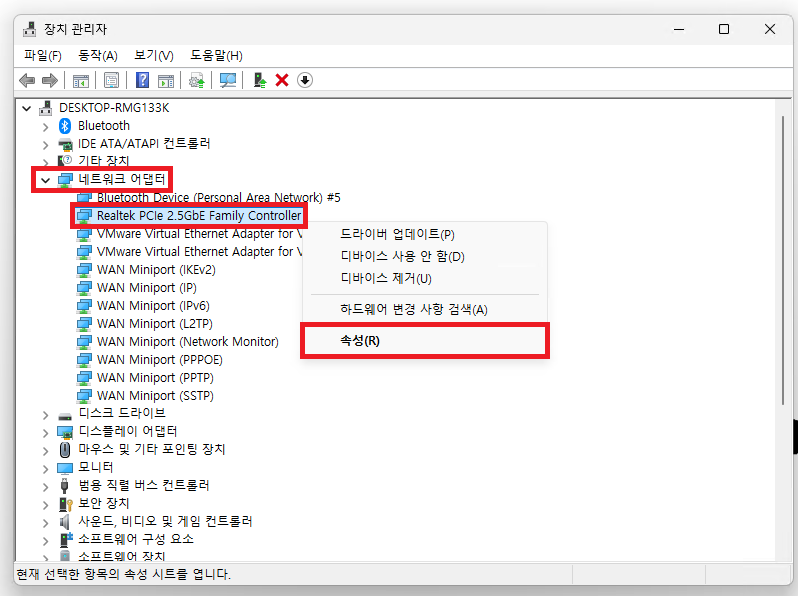Select WAN Miniport (L2TP)
This screenshot has height=596, width=798.
[x=155, y=324]
